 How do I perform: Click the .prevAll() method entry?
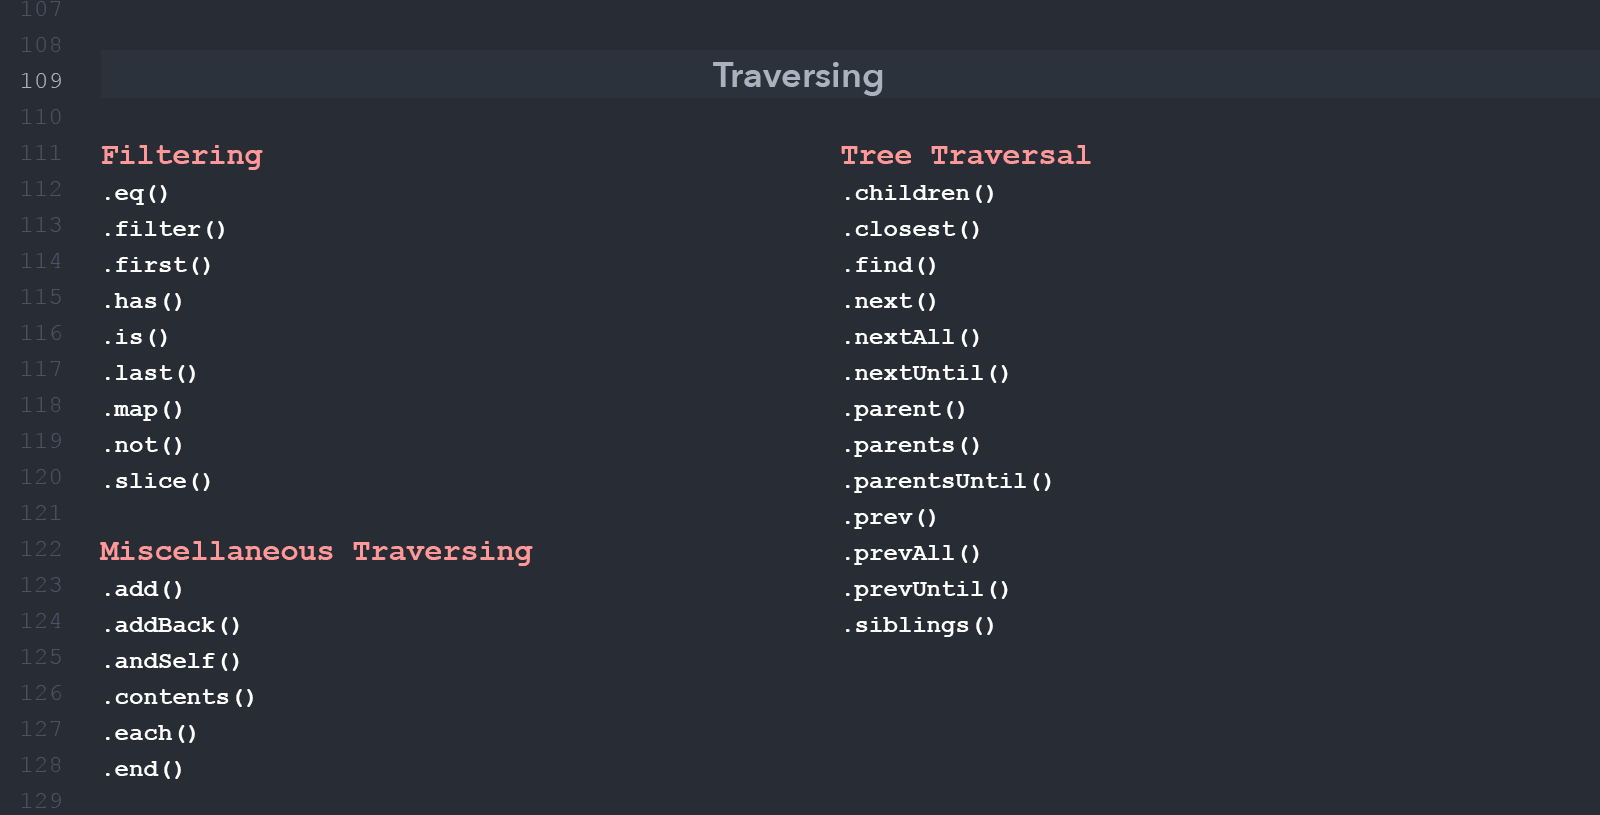coord(912,553)
